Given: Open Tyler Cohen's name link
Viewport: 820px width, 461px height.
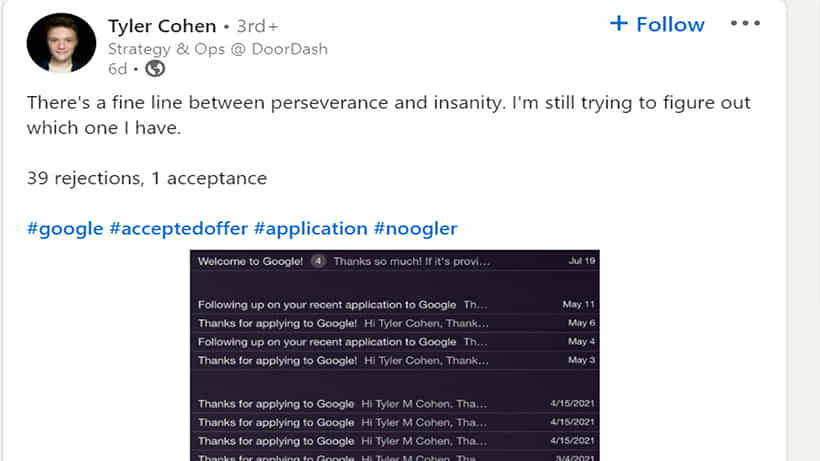Looking at the screenshot, I should click(162, 26).
